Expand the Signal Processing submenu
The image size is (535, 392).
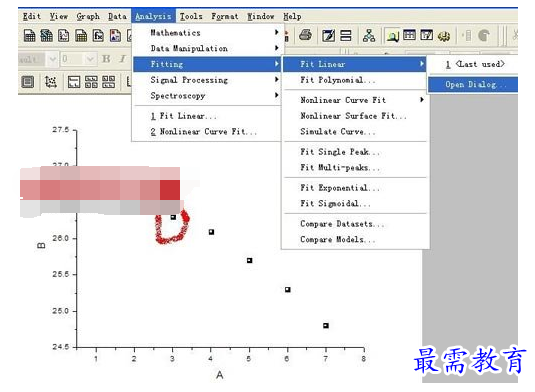click(x=207, y=80)
